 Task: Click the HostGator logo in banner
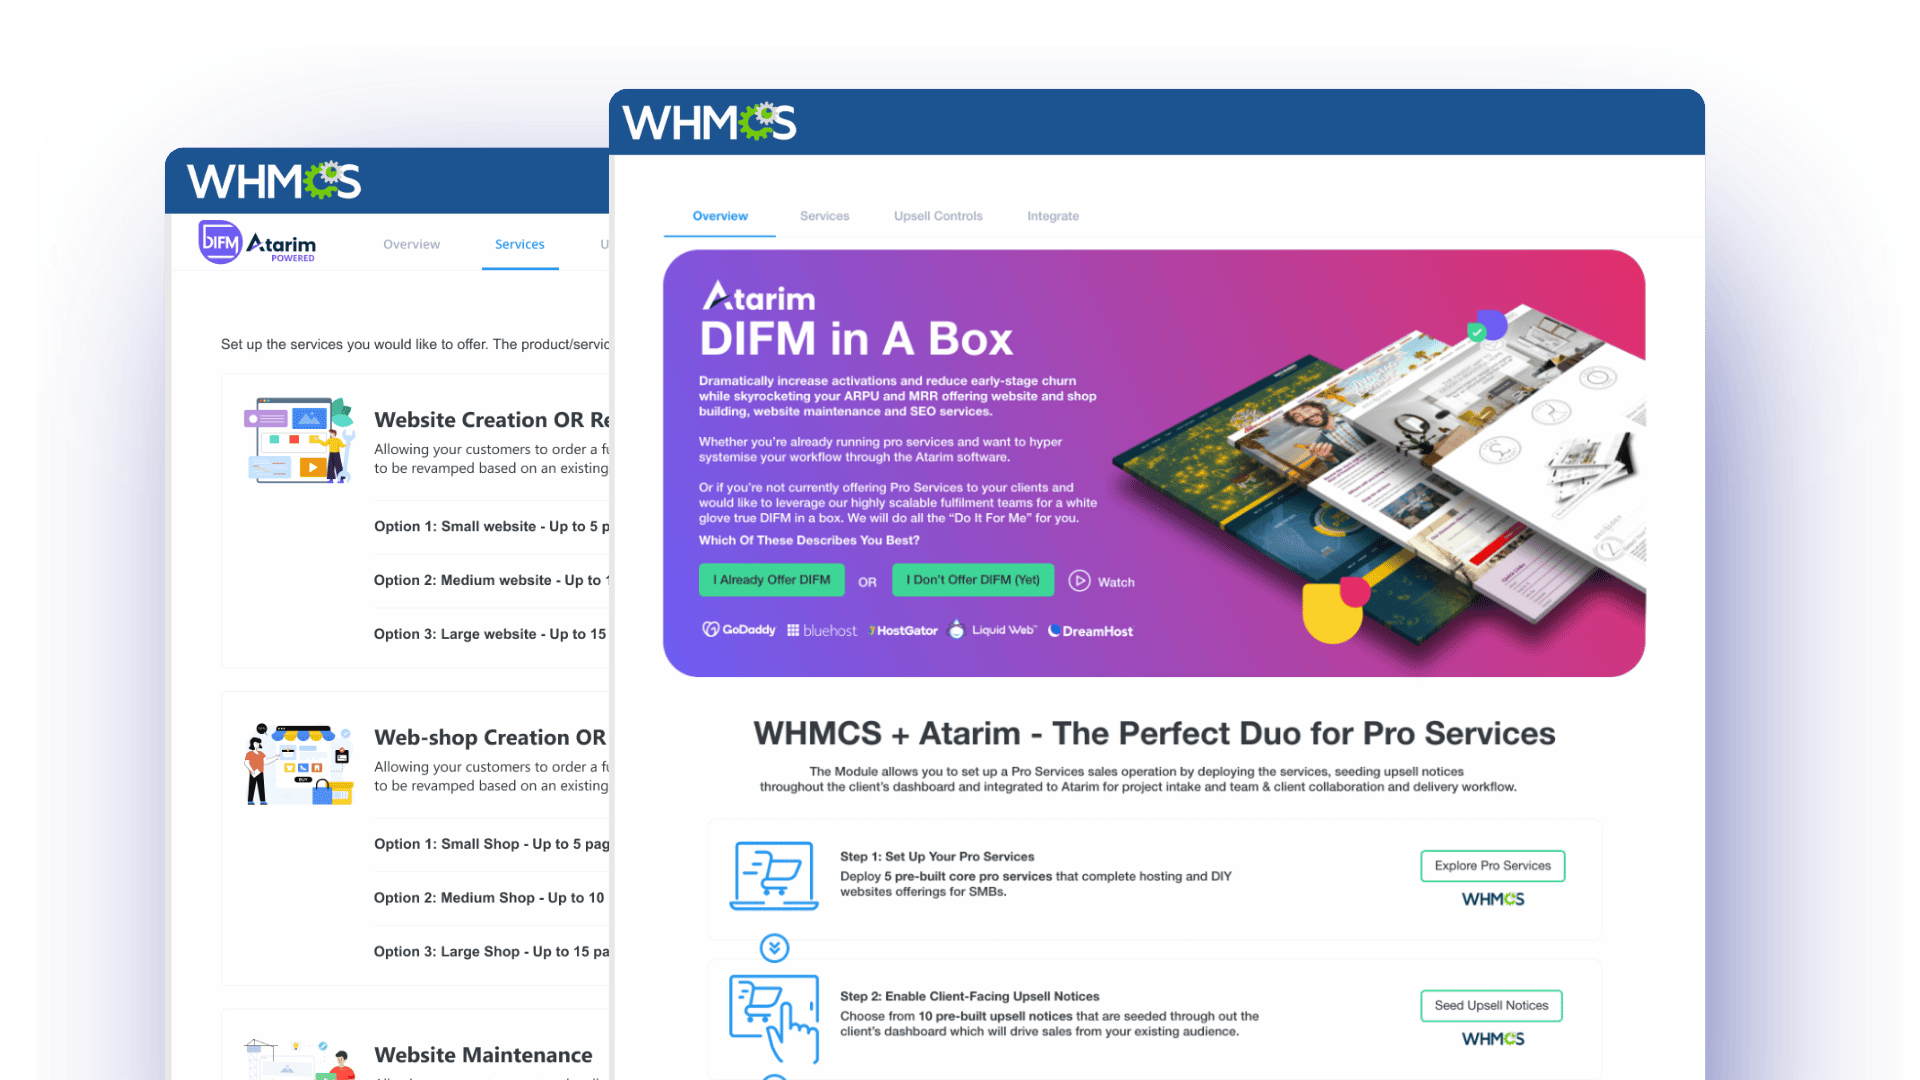903,631
